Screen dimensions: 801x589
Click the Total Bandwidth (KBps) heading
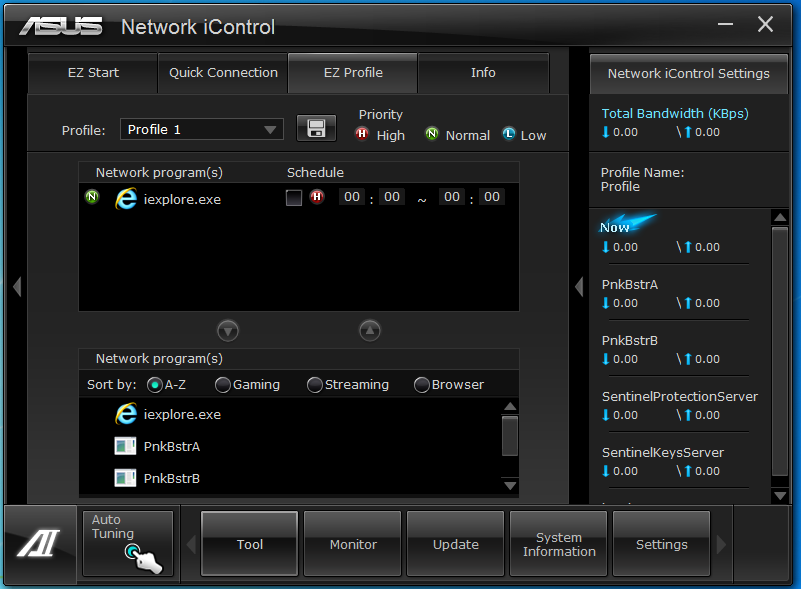point(675,113)
